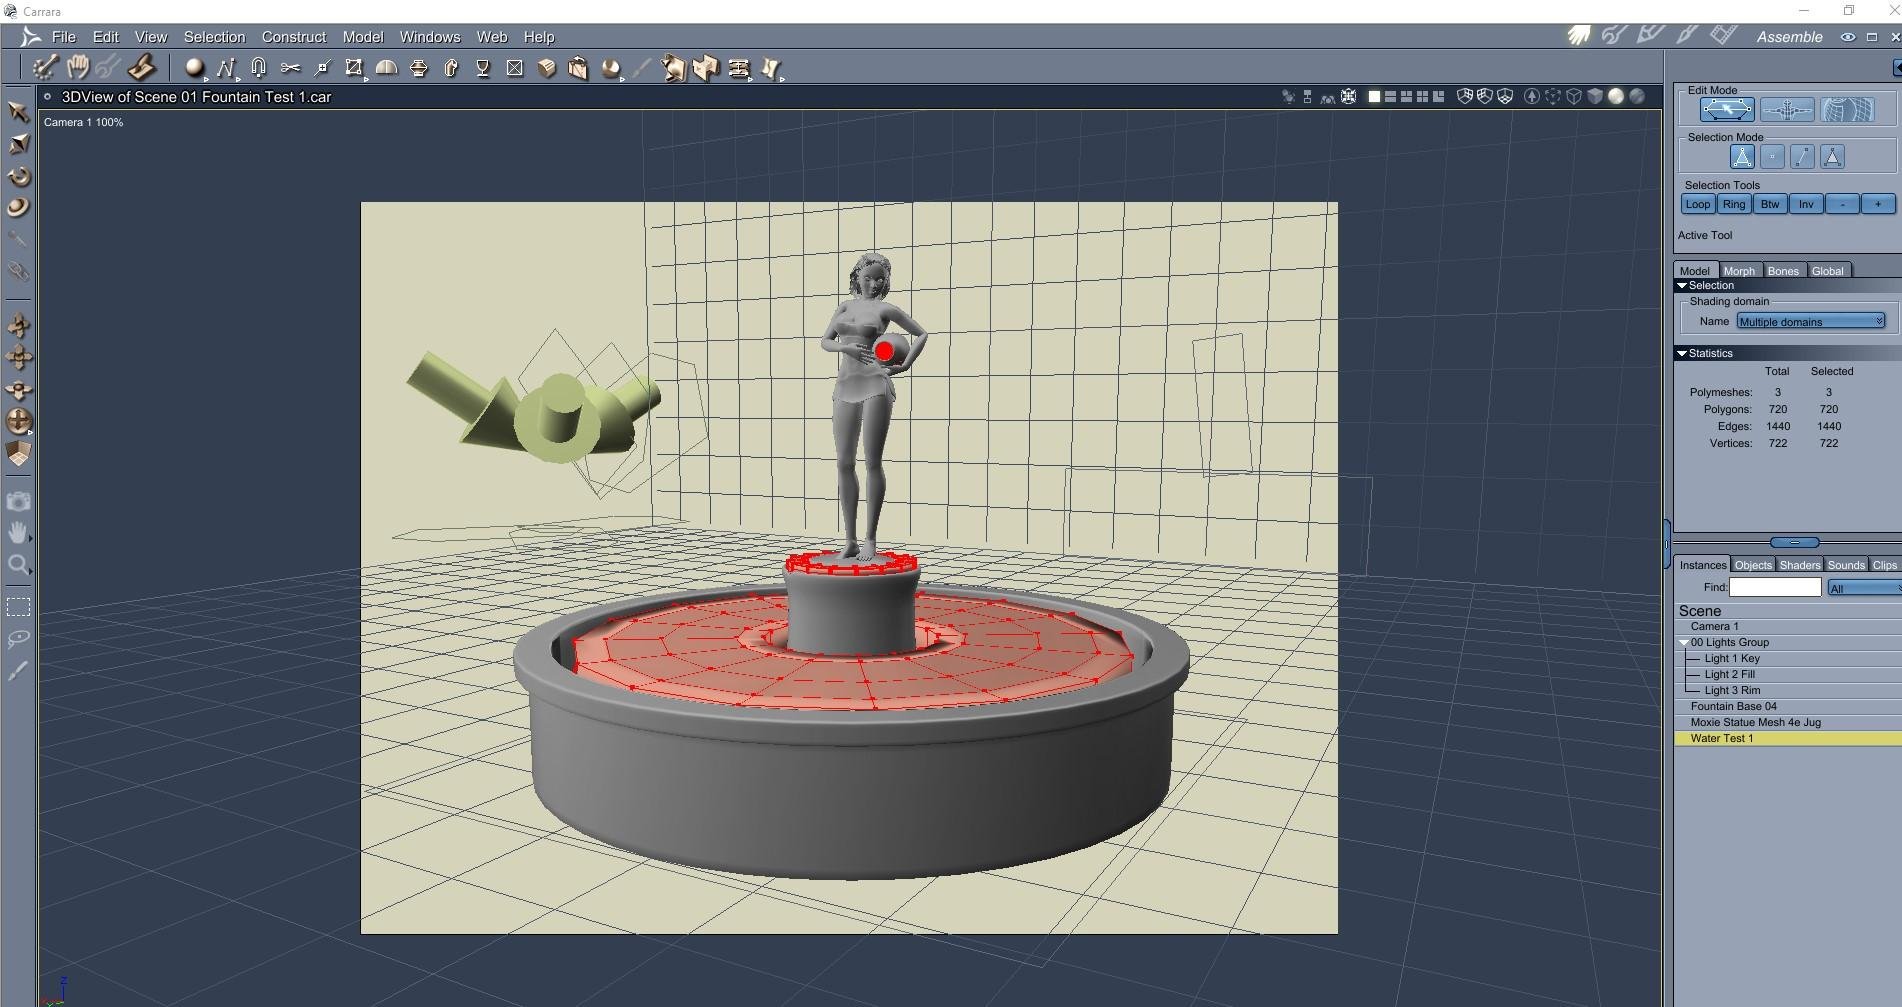The width and height of the screenshot is (1902, 1007).
Task: Click the minus shrink selection button
Action: click(1842, 204)
